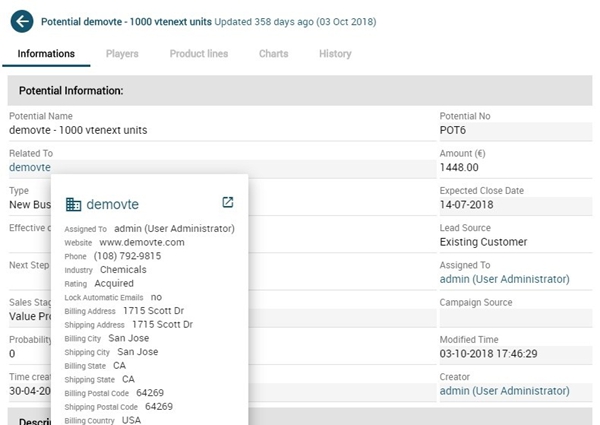Open the History tab
600x425 pixels.
click(x=335, y=54)
